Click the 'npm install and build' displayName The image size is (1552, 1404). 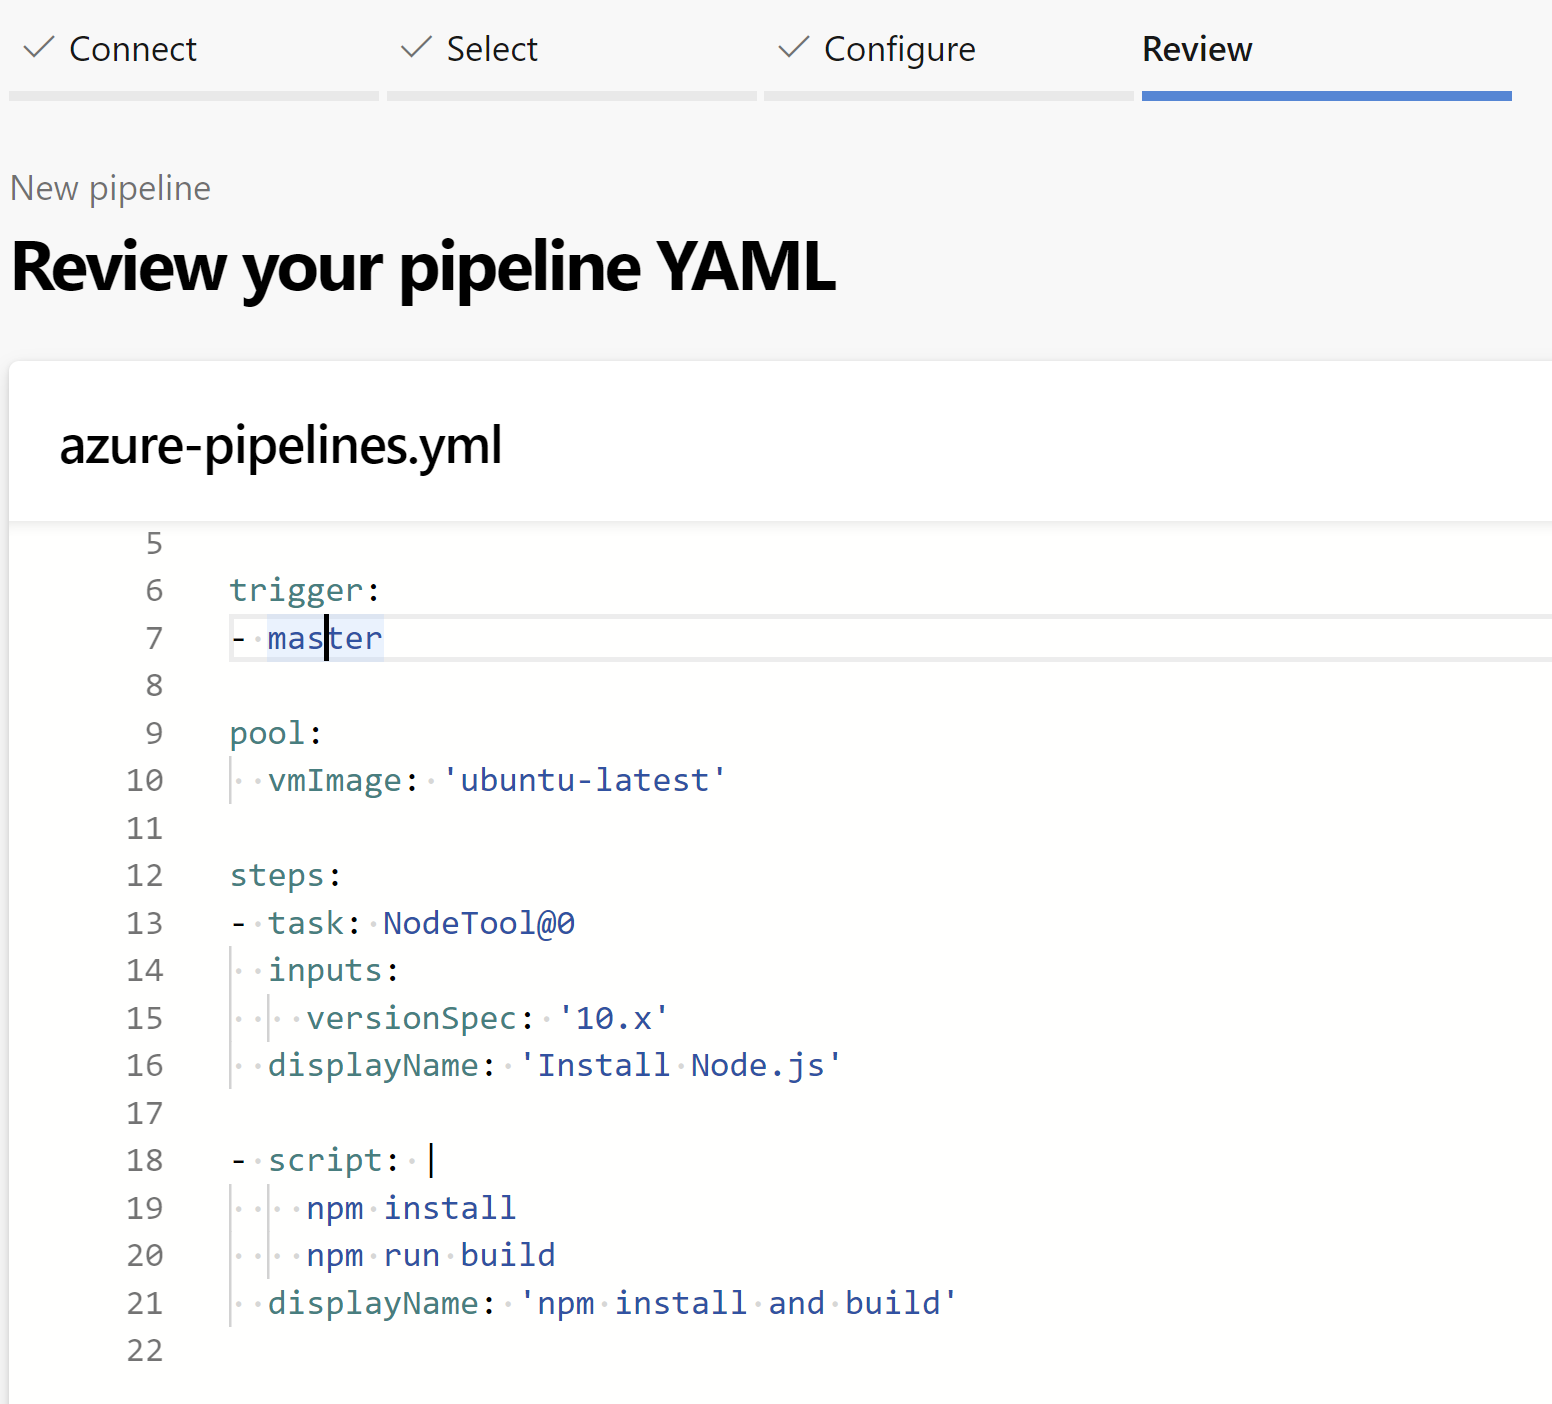pyautogui.click(x=737, y=1302)
